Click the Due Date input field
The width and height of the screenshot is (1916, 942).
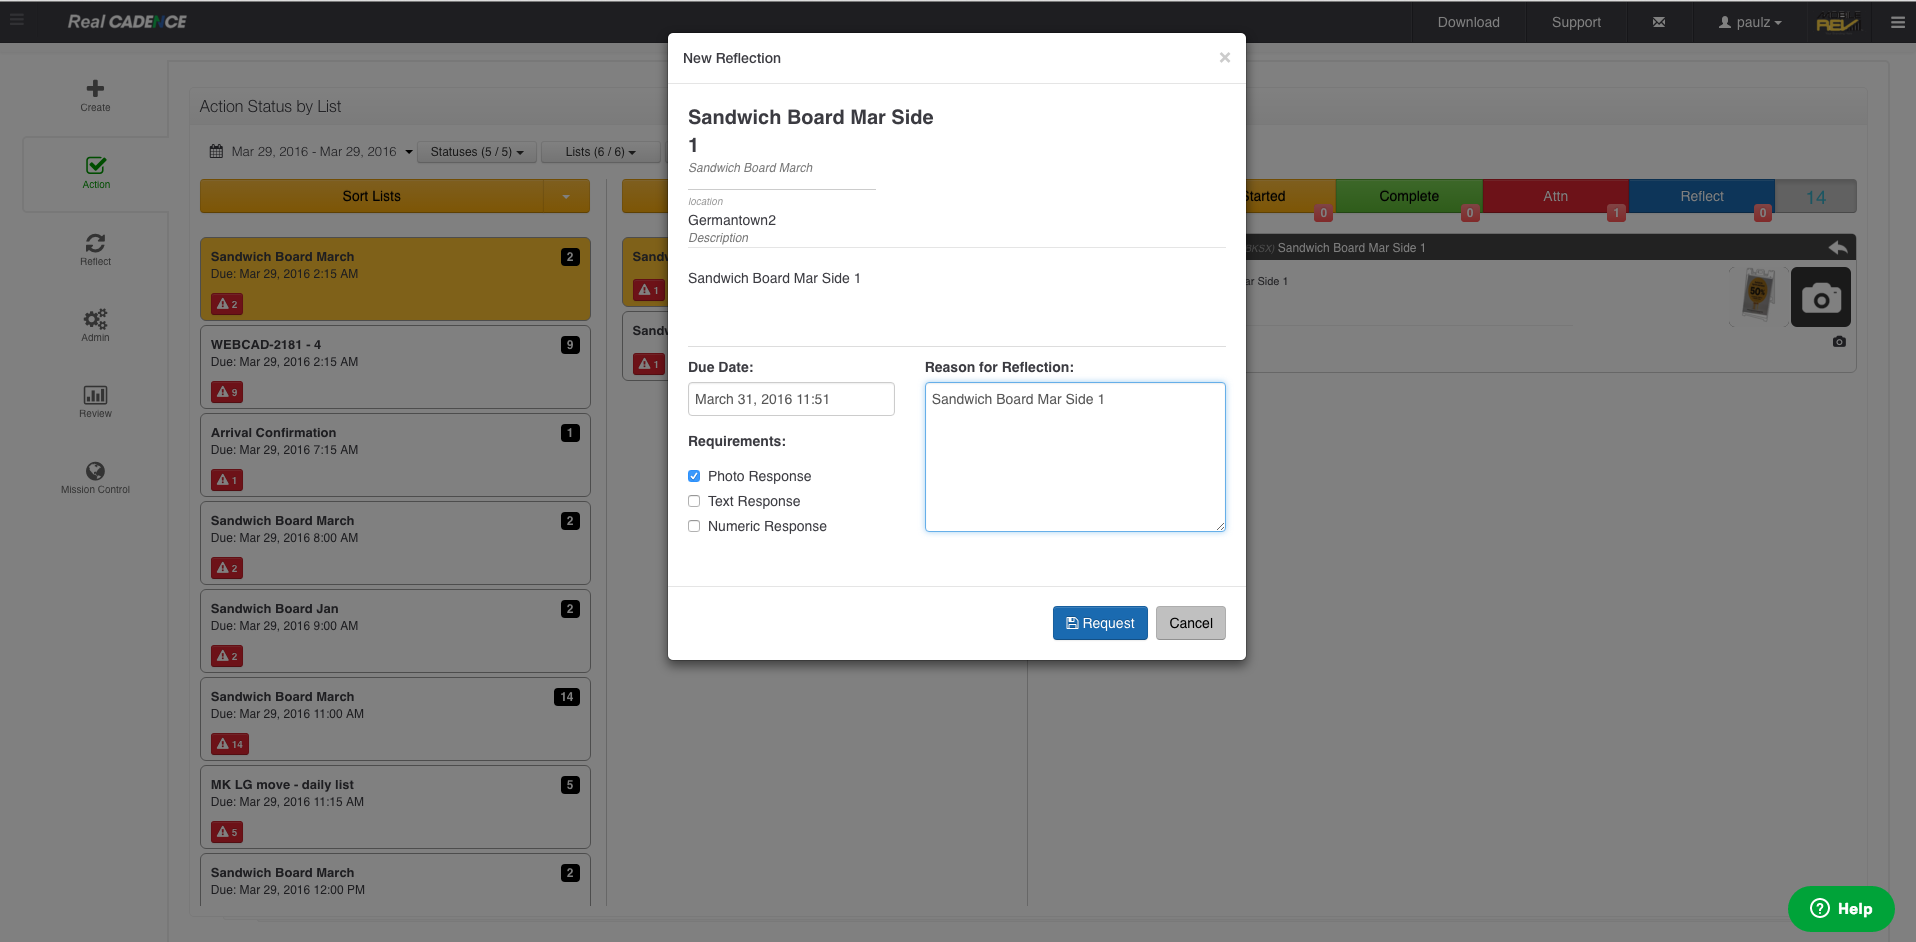tap(790, 399)
